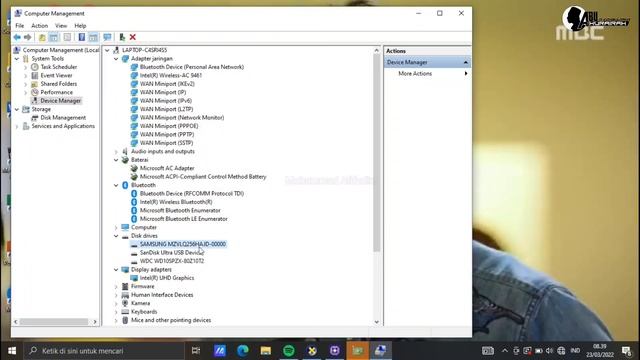This screenshot has width=640, height=360.
Task: Select SanDisk Ultra USB Device
Action: point(171,253)
